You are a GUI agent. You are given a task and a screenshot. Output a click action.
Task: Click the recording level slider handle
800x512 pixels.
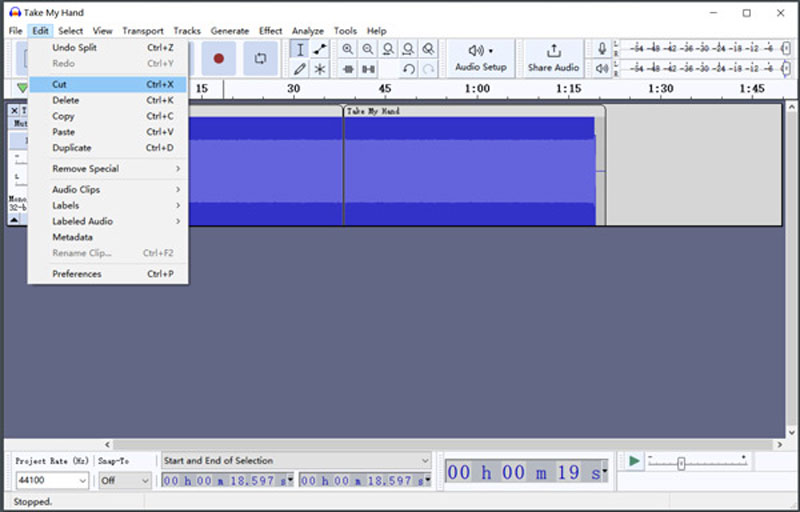(x=786, y=48)
